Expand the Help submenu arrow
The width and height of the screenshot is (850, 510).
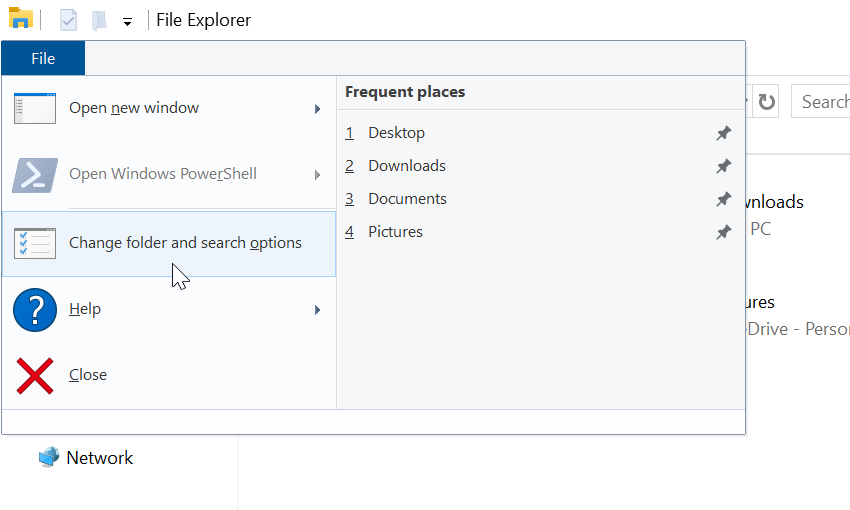(318, 310)
